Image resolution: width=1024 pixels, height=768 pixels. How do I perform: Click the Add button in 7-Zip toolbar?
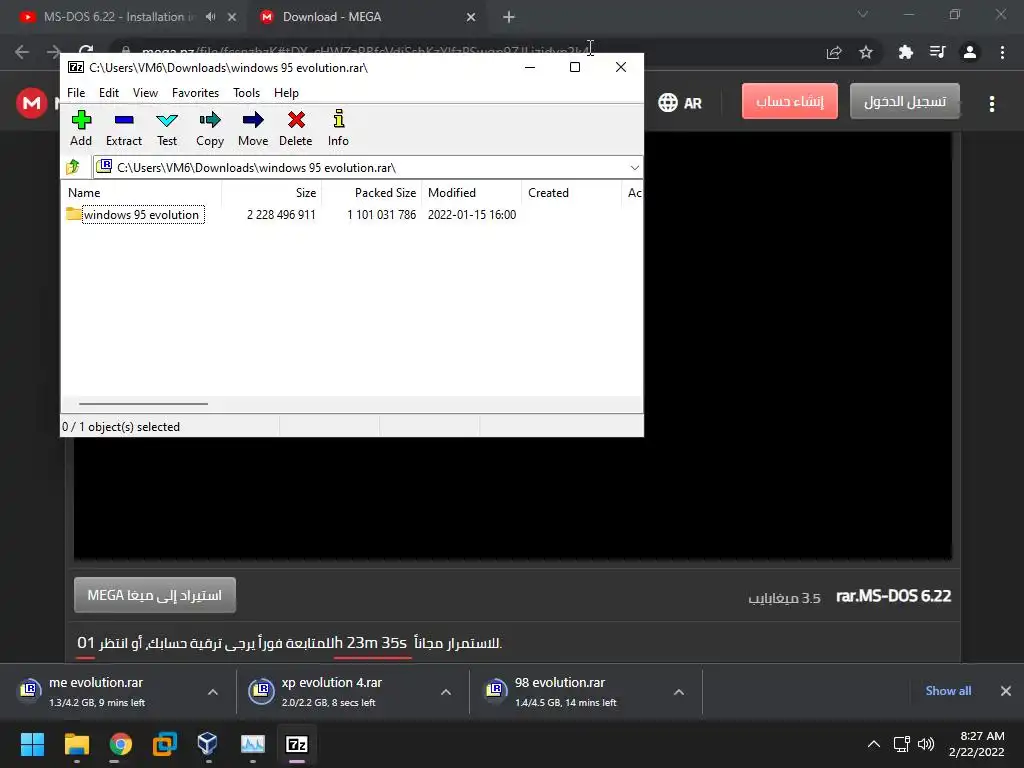click(81, 129)
